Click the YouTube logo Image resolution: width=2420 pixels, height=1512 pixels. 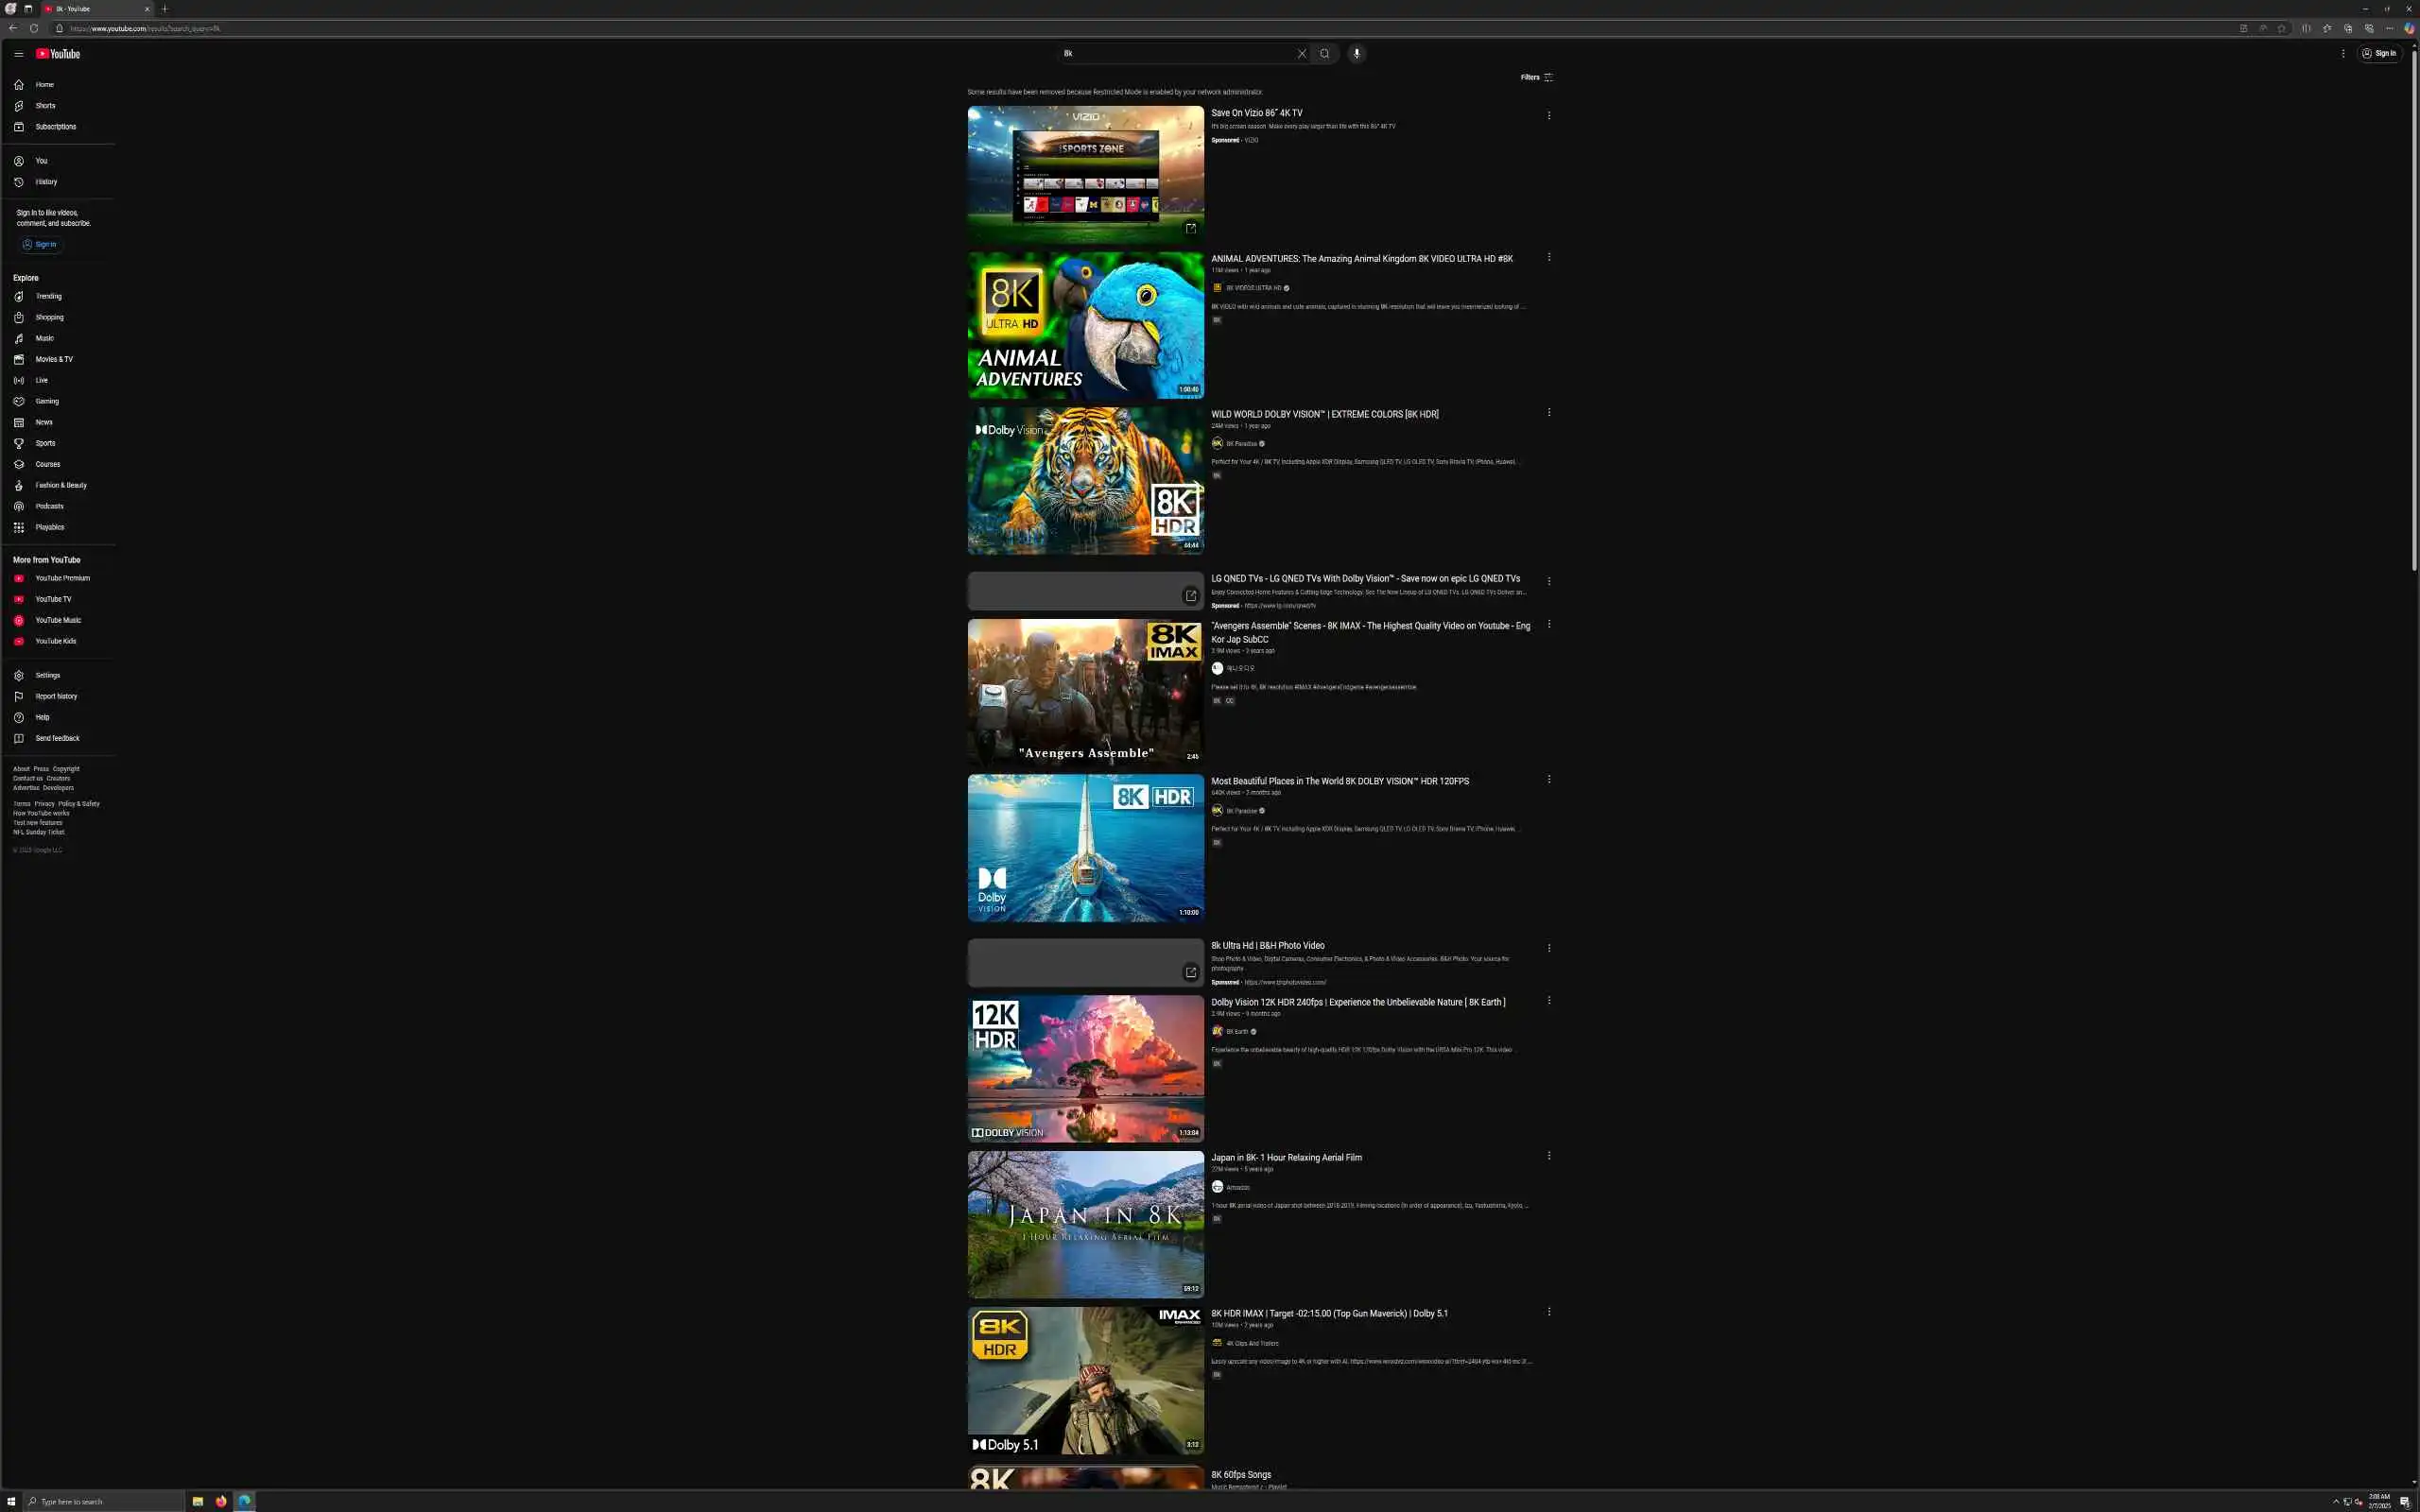(58, 54)
